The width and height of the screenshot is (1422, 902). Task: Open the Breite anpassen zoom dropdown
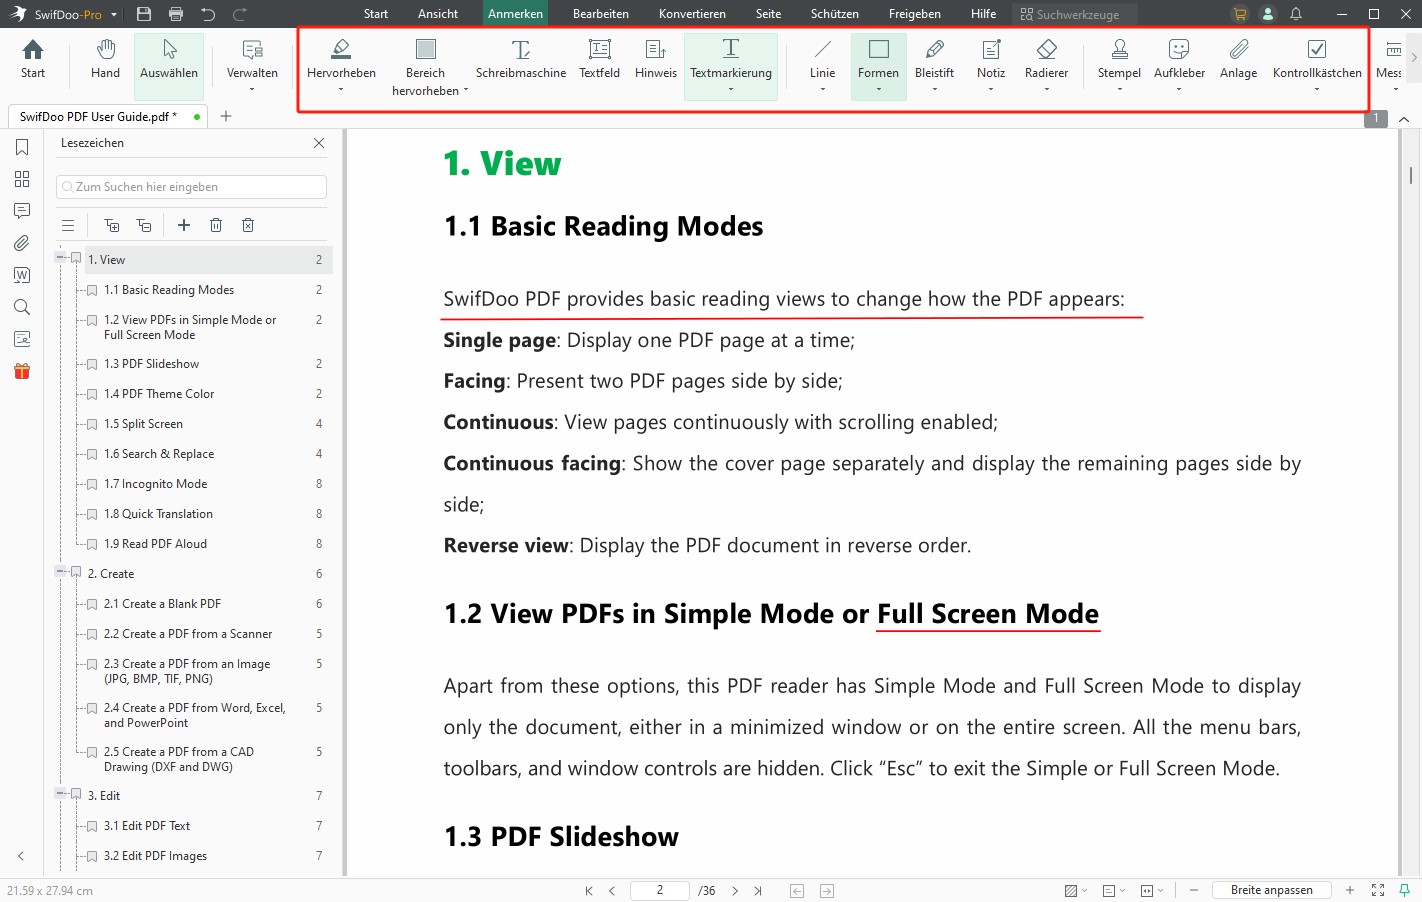pos(1272,890)
